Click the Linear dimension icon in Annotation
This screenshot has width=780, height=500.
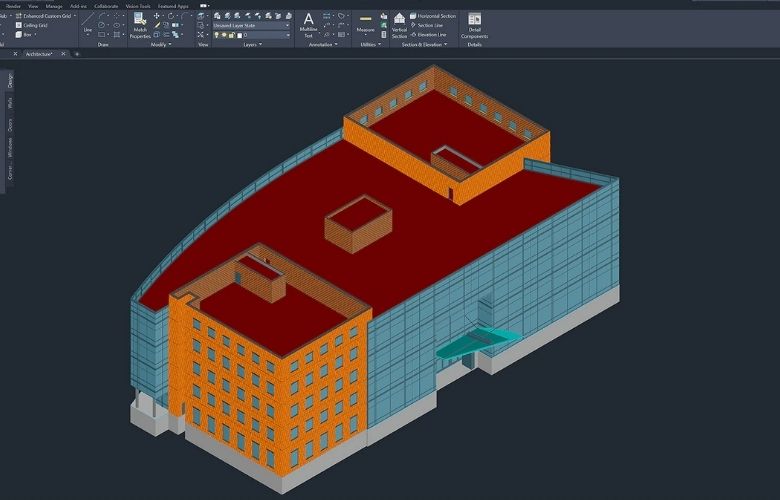point(326,16)
